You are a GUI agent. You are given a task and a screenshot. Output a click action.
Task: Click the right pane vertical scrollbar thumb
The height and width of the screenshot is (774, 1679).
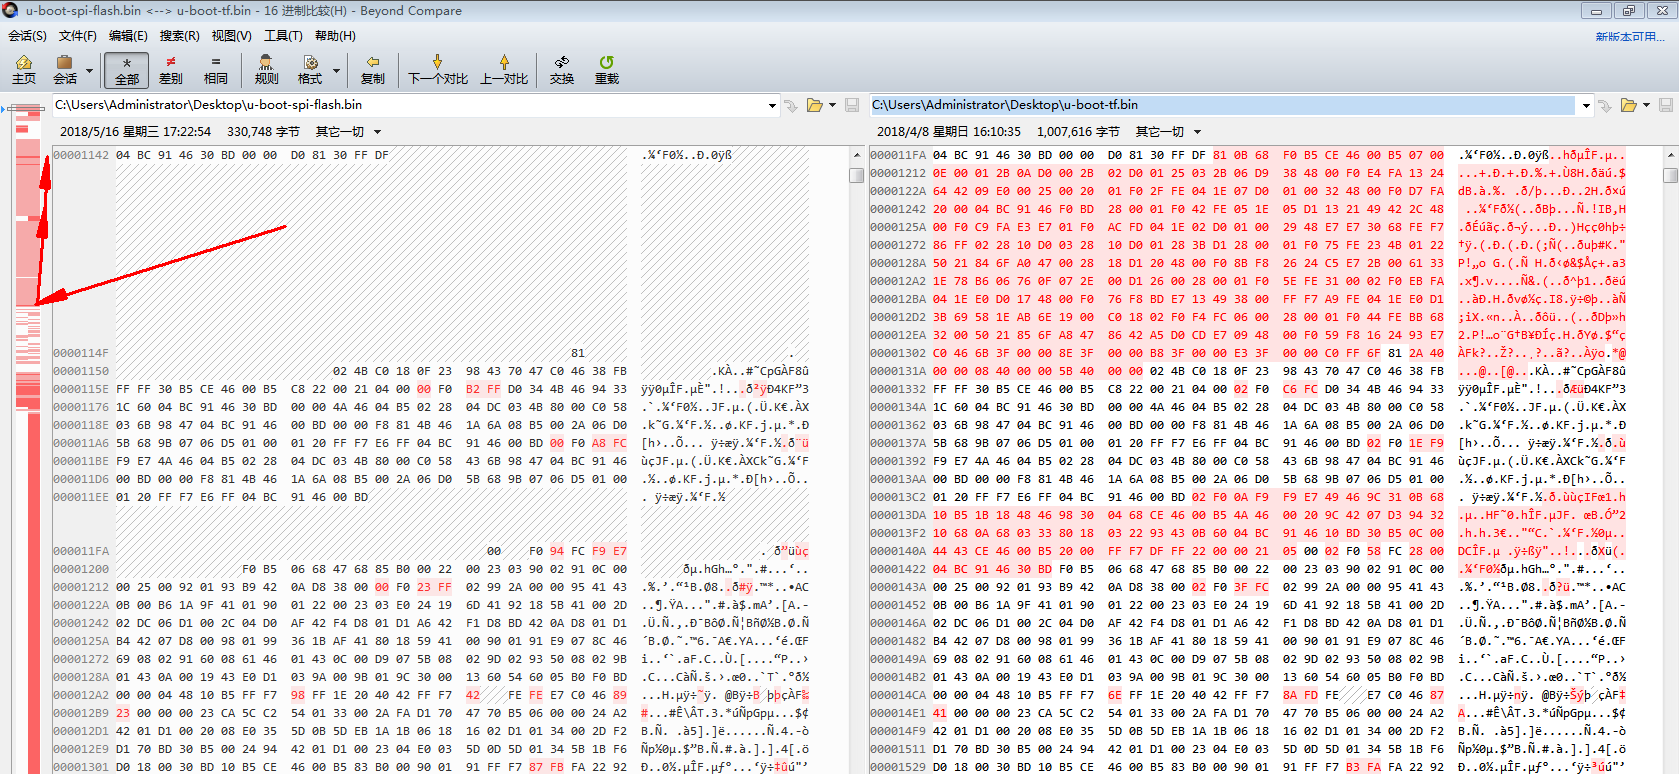click(1671, 175)
